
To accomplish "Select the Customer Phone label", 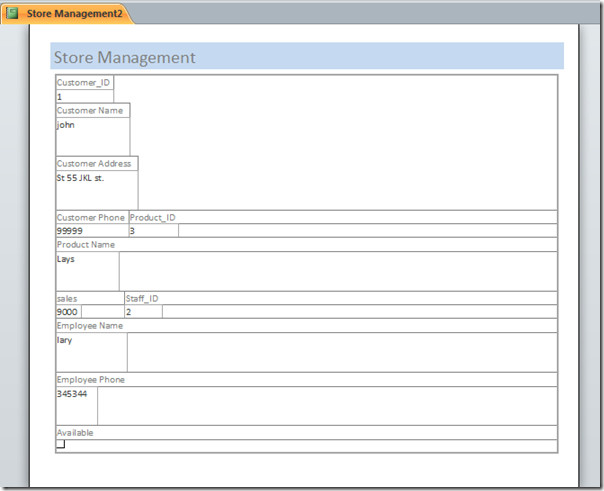I will 92,217.
